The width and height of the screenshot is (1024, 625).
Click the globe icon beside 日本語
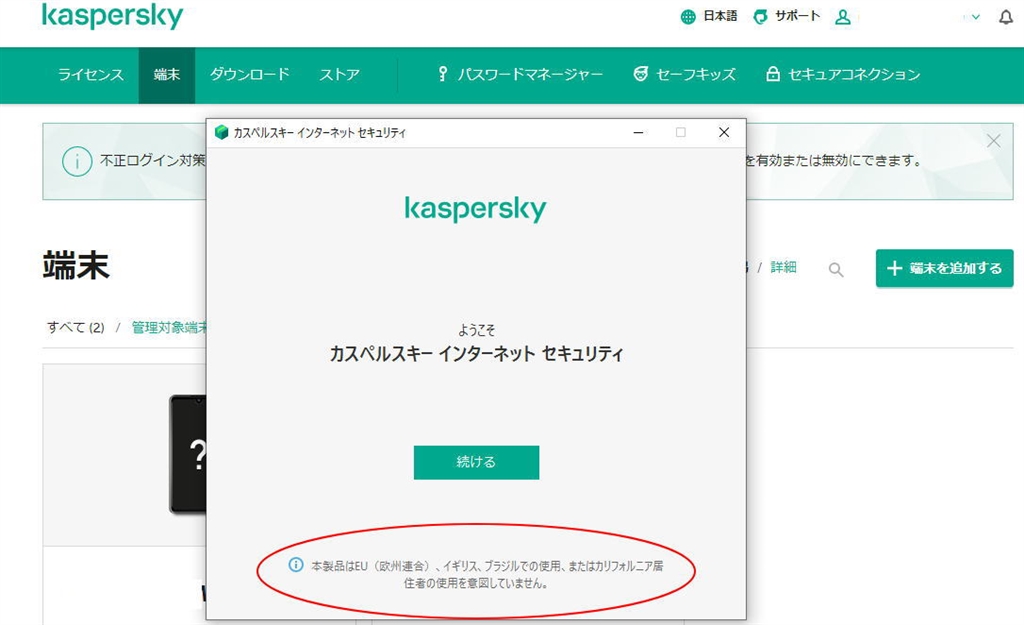688,17
